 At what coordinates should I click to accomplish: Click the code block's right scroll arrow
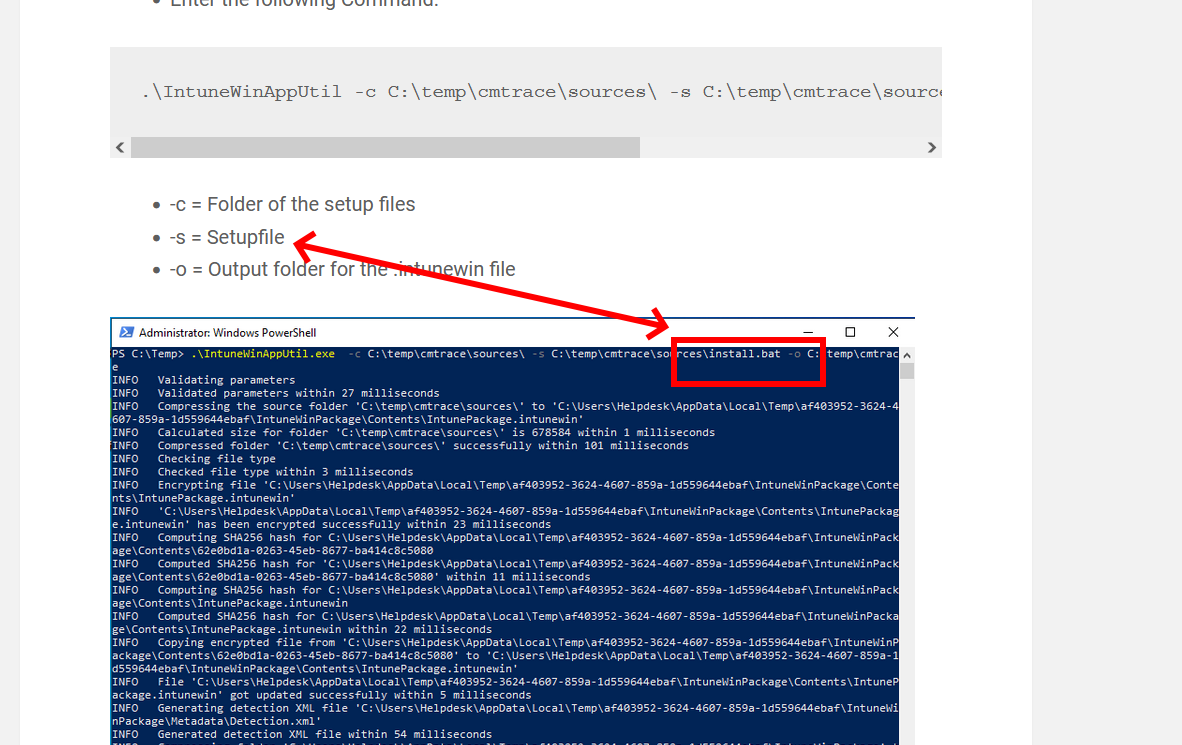pyautogui.click(x=932, y=148)
